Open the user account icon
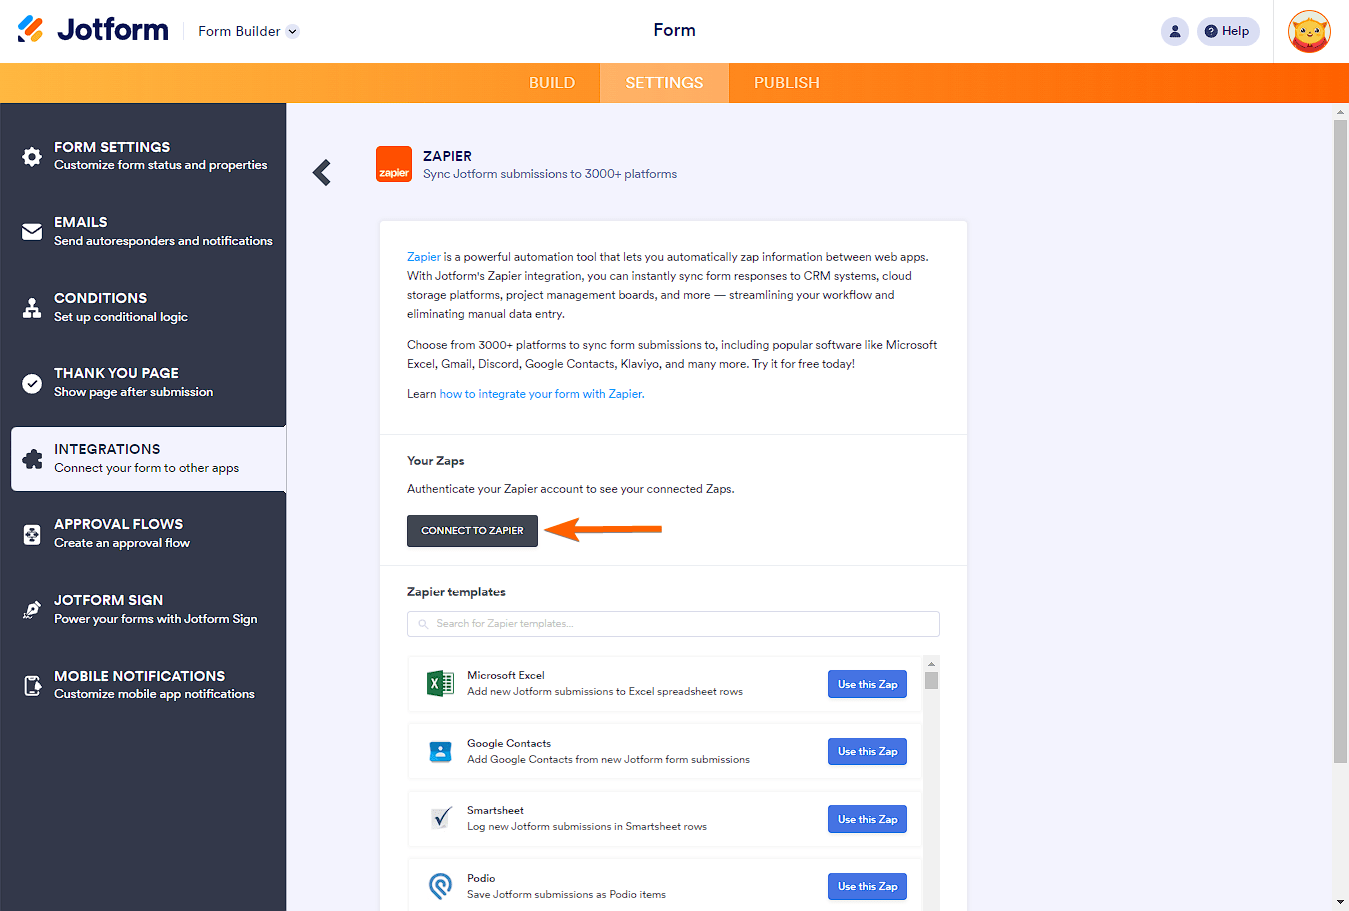This screenshot has height=911, width=1349. tap(1175, 31)
